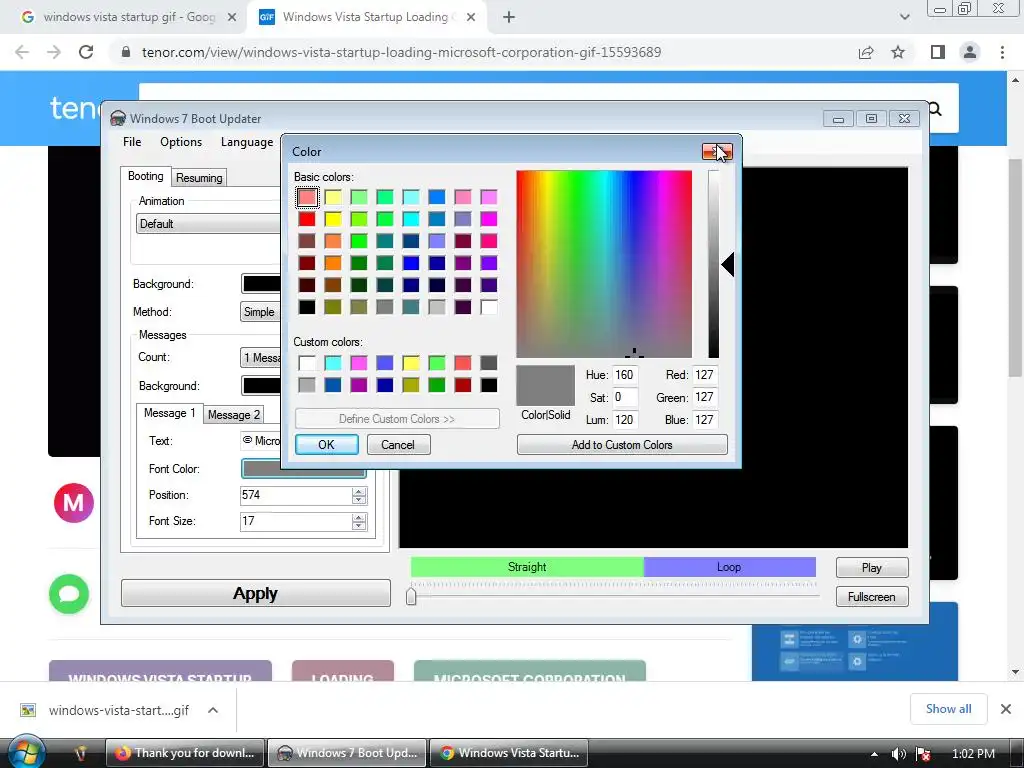
Task: Open a new Chrome tab
Action: [x=509, y=18]
